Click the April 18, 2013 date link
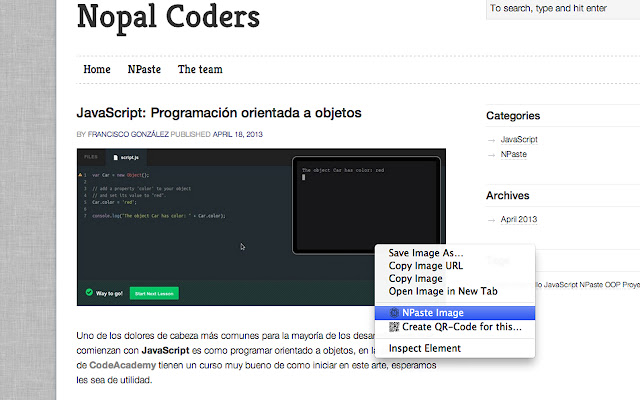 (x=238, y=134)
